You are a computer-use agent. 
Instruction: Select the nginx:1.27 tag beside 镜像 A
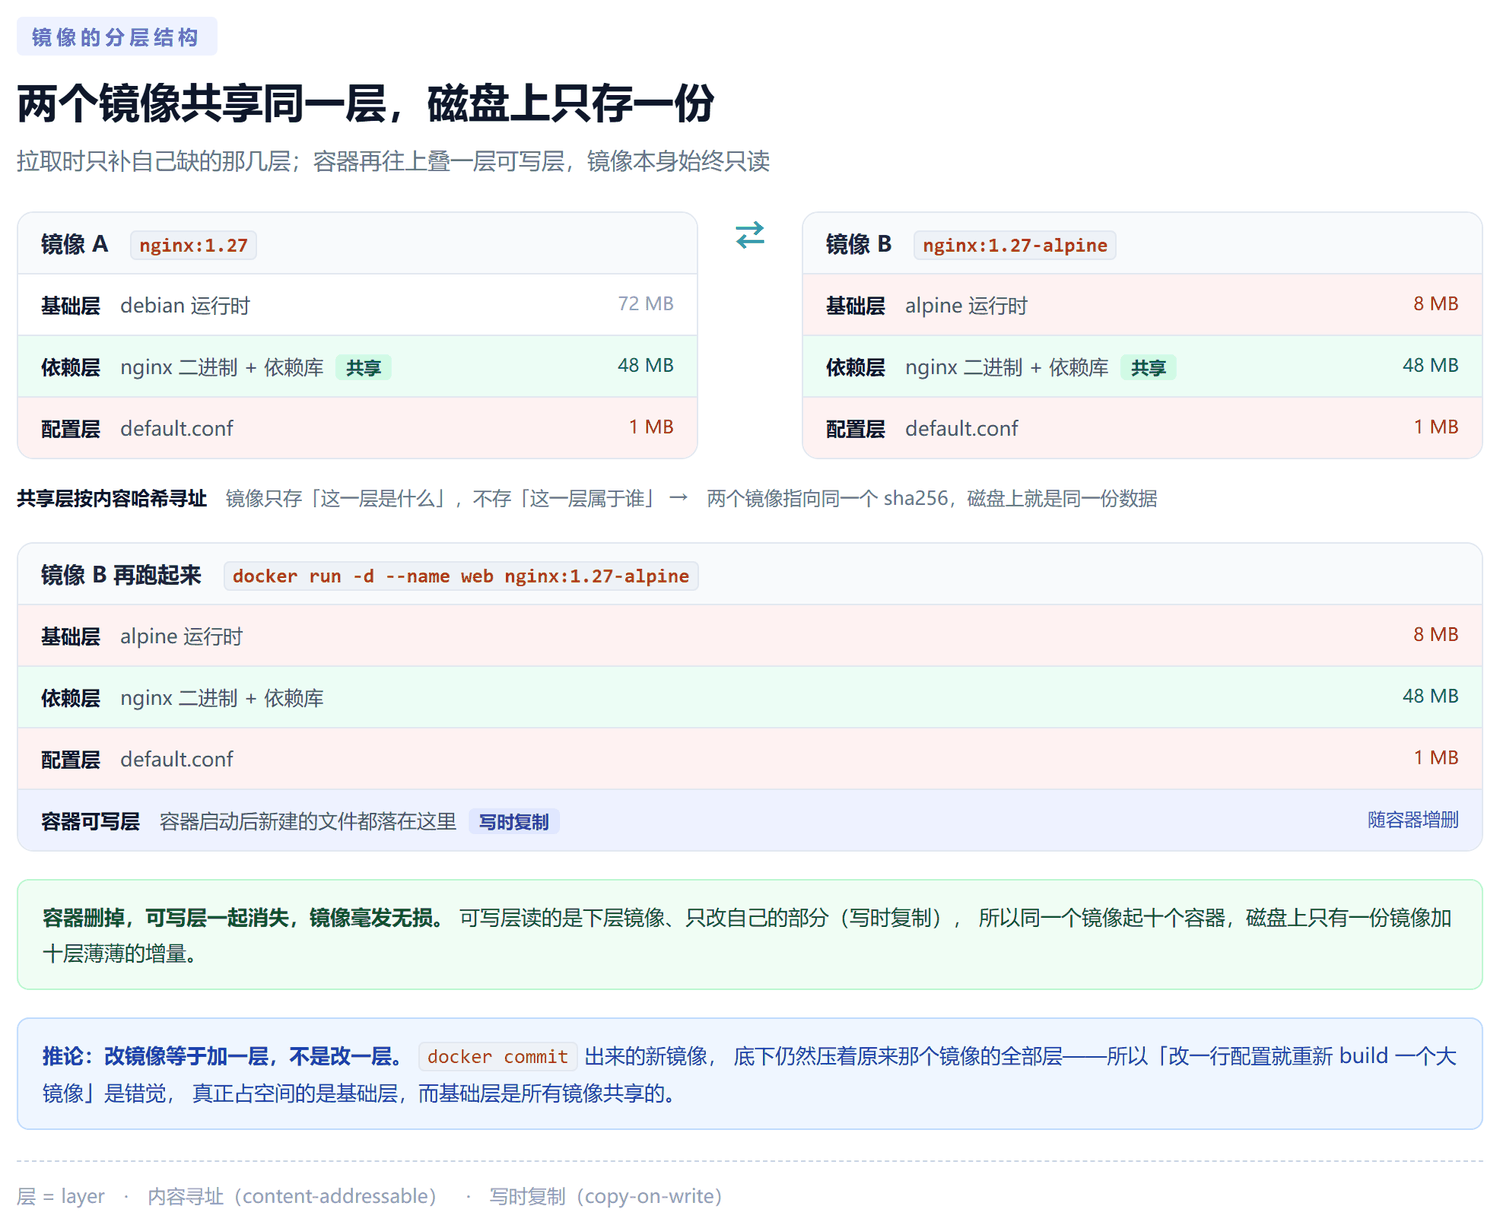[194, 245]
